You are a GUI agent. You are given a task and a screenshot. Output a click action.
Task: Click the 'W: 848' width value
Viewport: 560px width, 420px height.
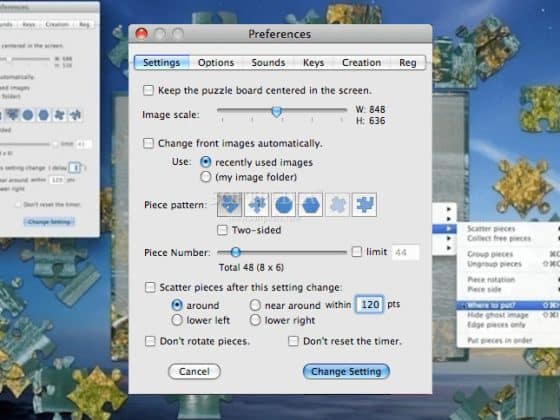370,109
